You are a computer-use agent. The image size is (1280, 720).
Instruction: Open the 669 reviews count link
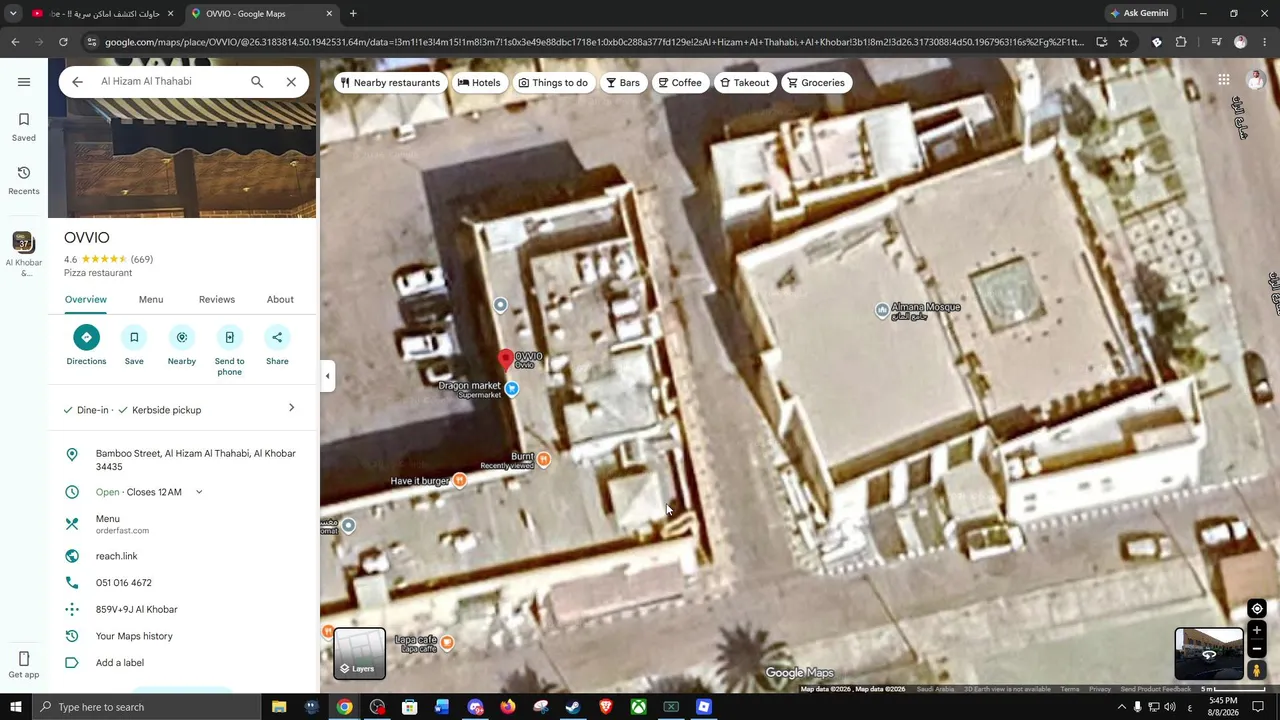pyautogui.click(x=142, y=260)
